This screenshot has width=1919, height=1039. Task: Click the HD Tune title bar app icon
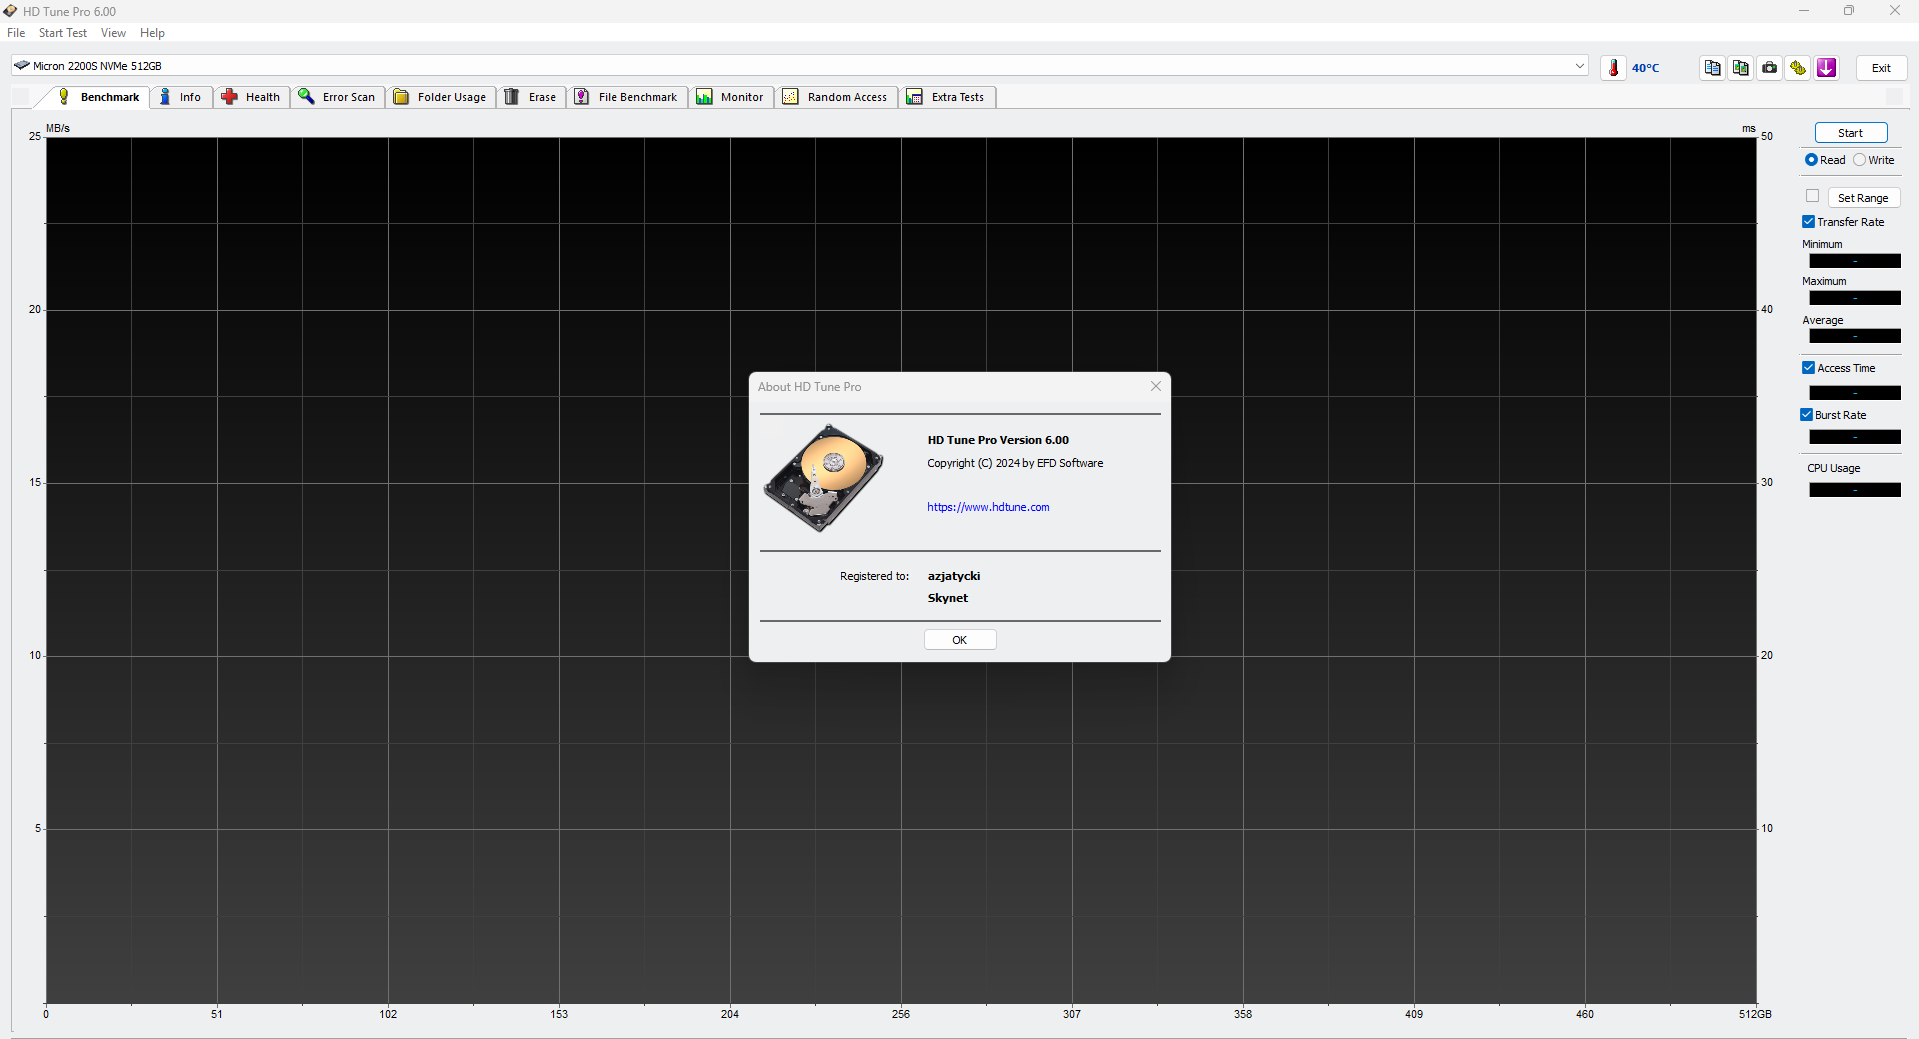point(10,11)
